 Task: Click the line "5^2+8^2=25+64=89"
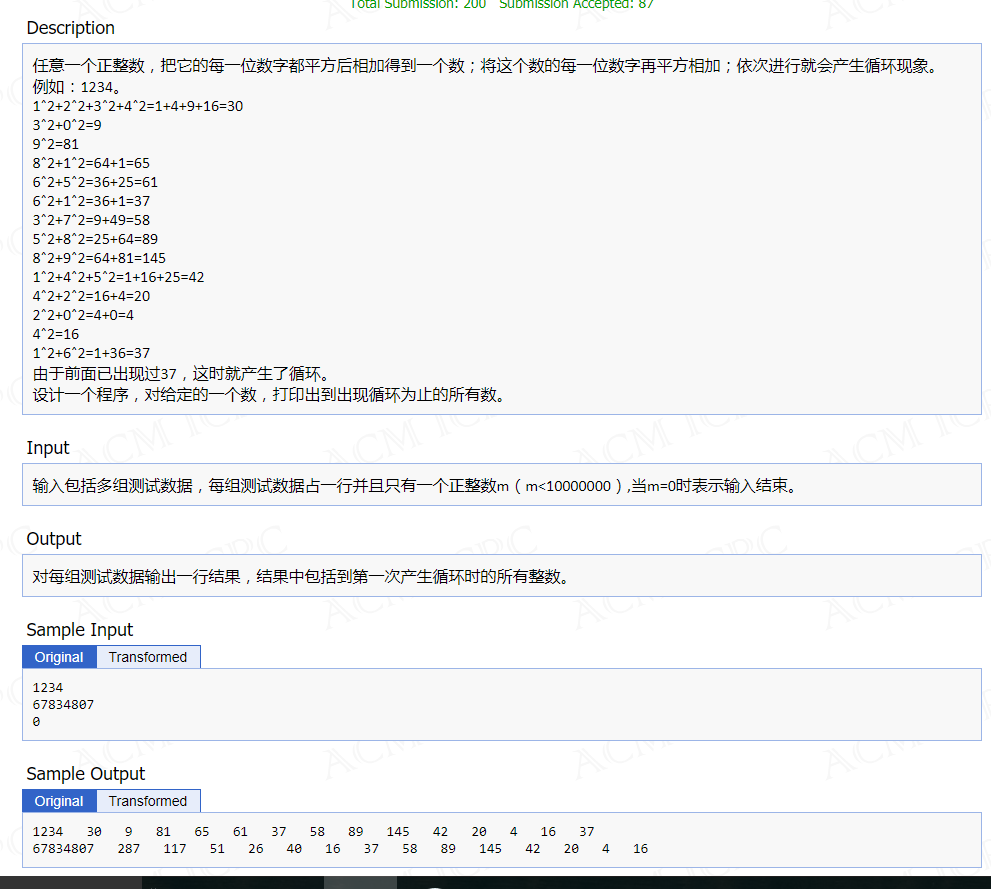click(x=95, y=239)
